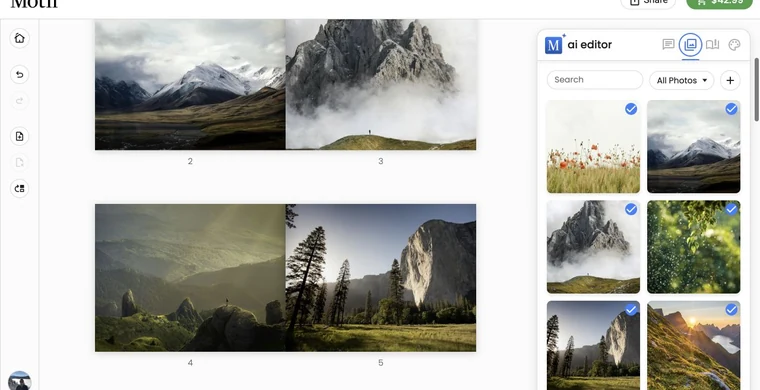Click the Share button
The height and width of the screenshot is (390, 760).
click(x=648, y=2)
